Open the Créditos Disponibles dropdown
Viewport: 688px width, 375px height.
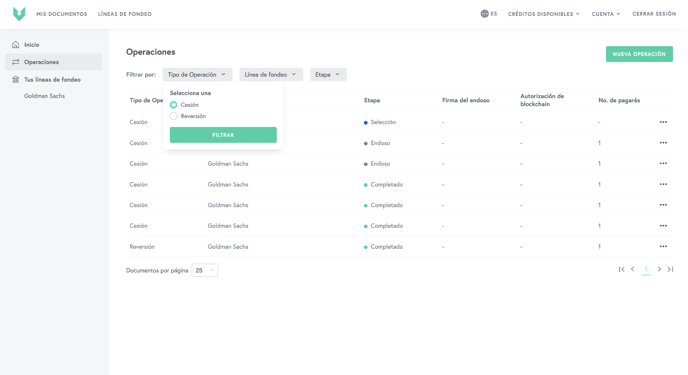pos(544,14)
